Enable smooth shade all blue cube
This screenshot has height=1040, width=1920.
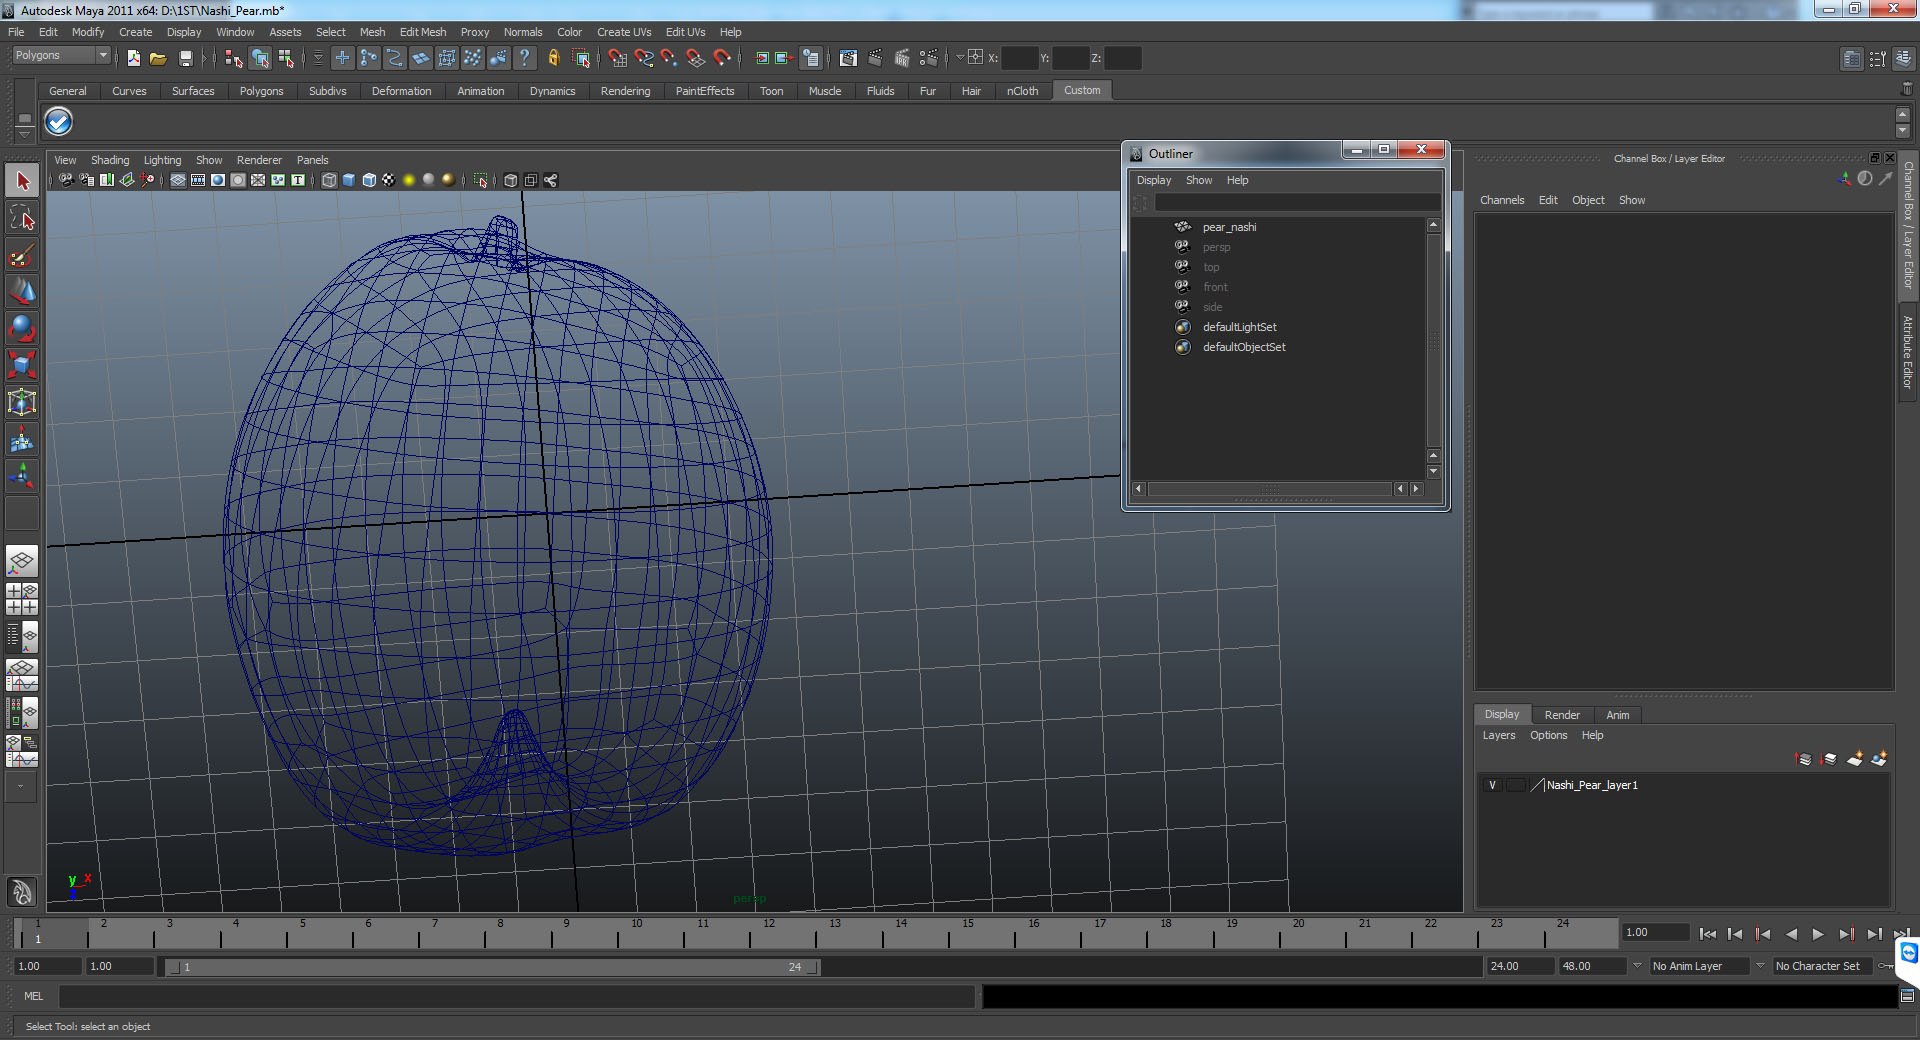(349, 180)
